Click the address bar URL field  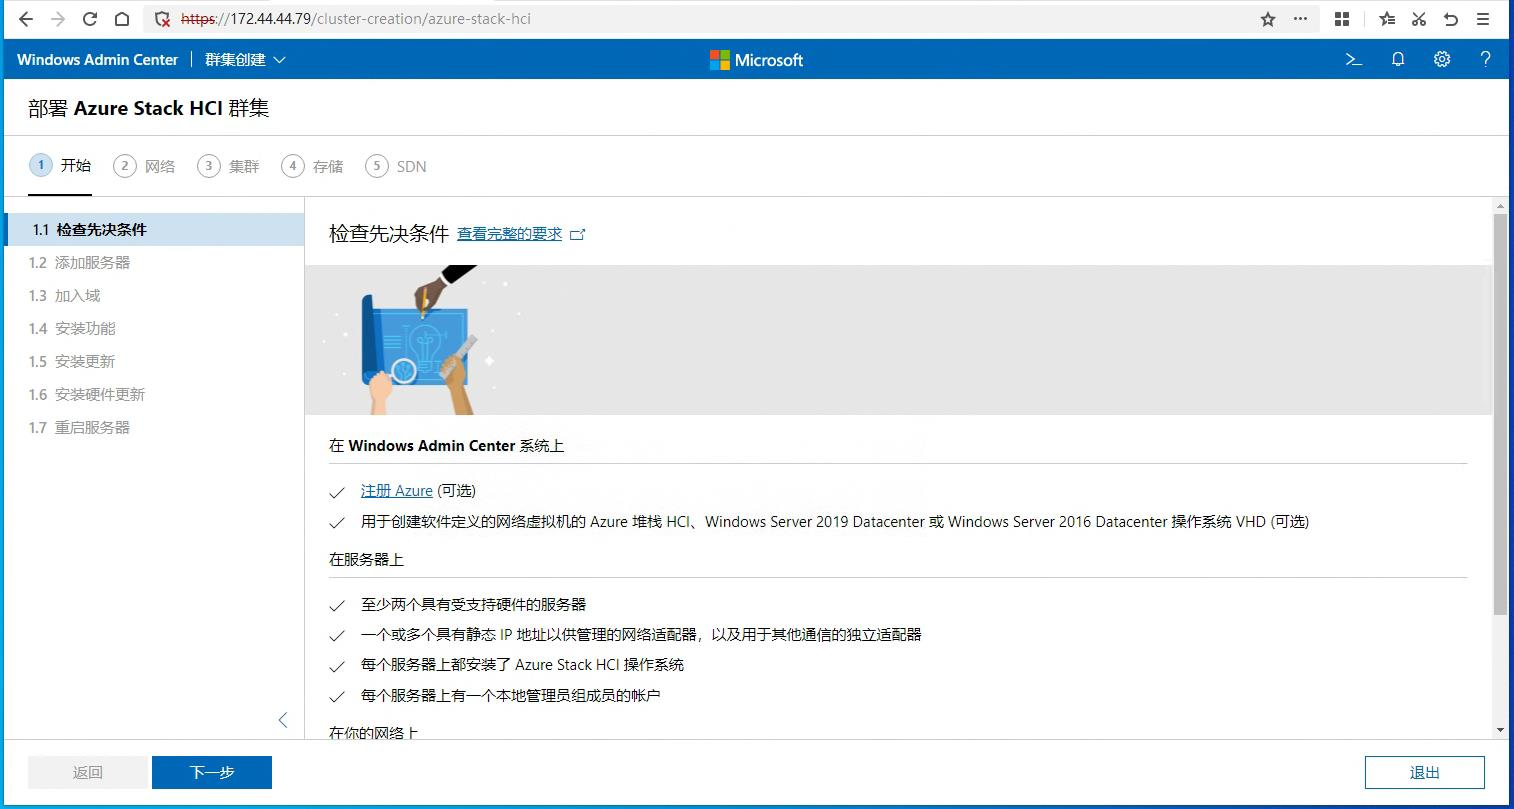(700, 19)
